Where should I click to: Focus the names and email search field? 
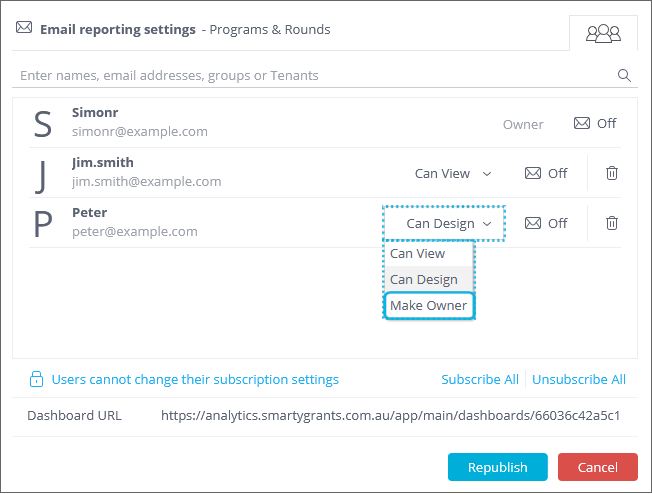(310, 75)
